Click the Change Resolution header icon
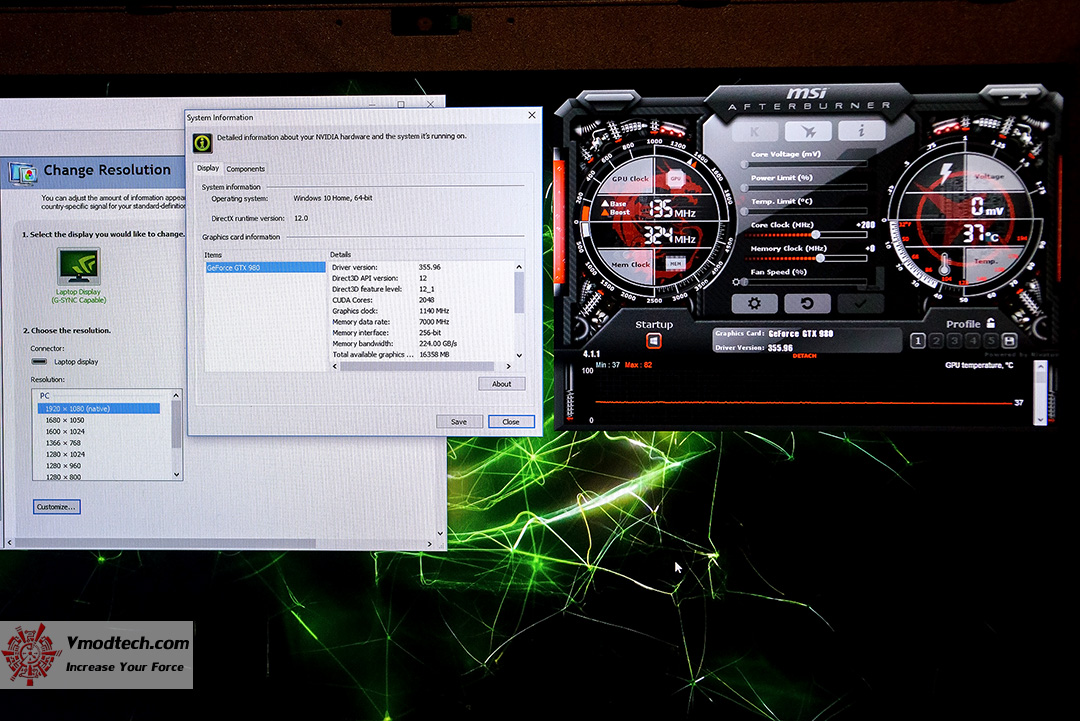The height and width of the screenshot is (721, 1080). coord(23,172)
